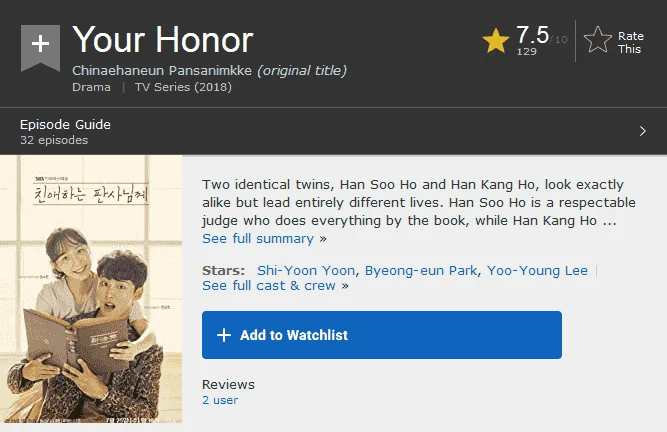Open Shi-Yoon Yoon's profile link
667x432 pixels.
(306, 270)
